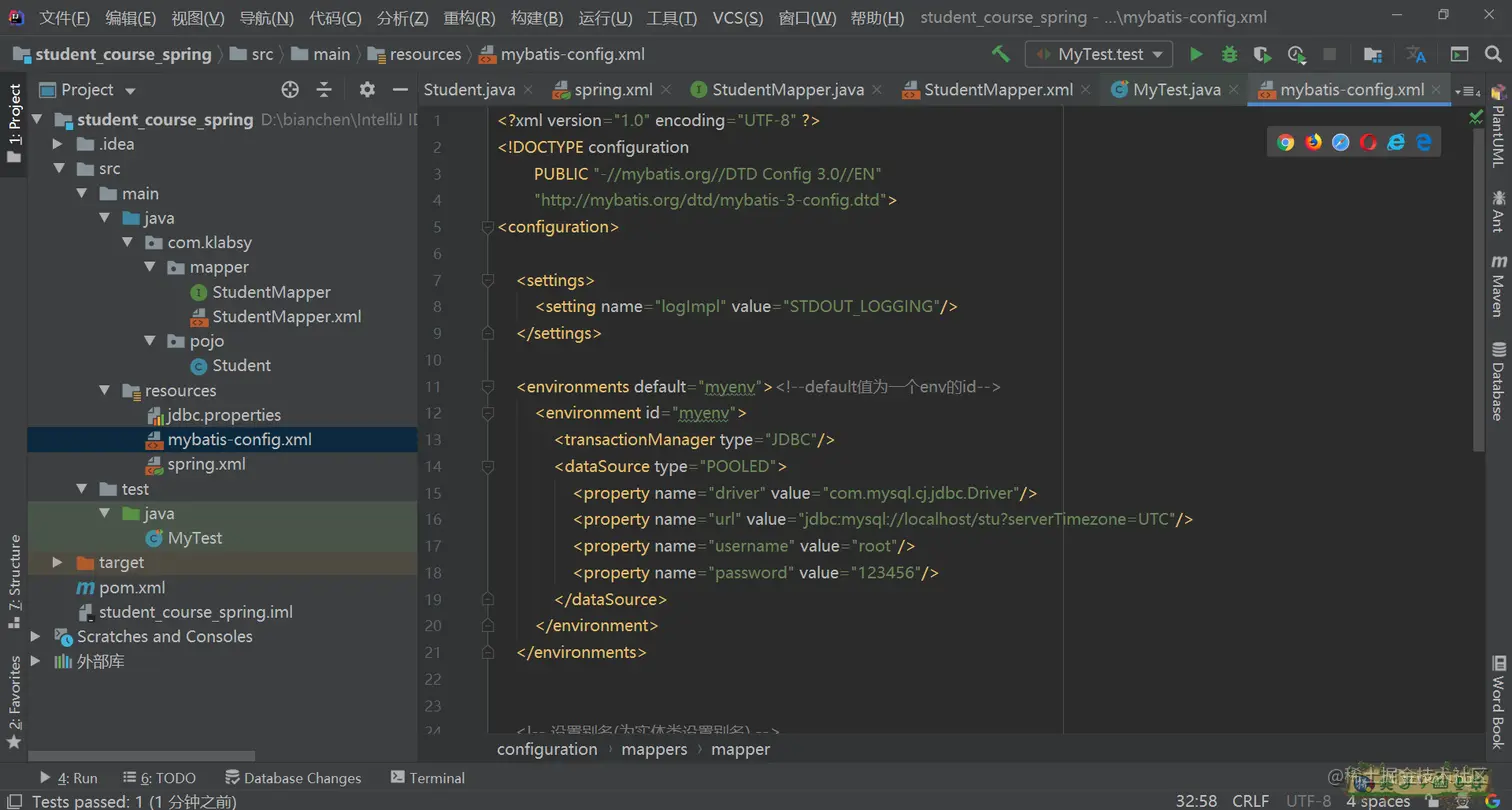Open Project panel settings gear

coord(367,90)
